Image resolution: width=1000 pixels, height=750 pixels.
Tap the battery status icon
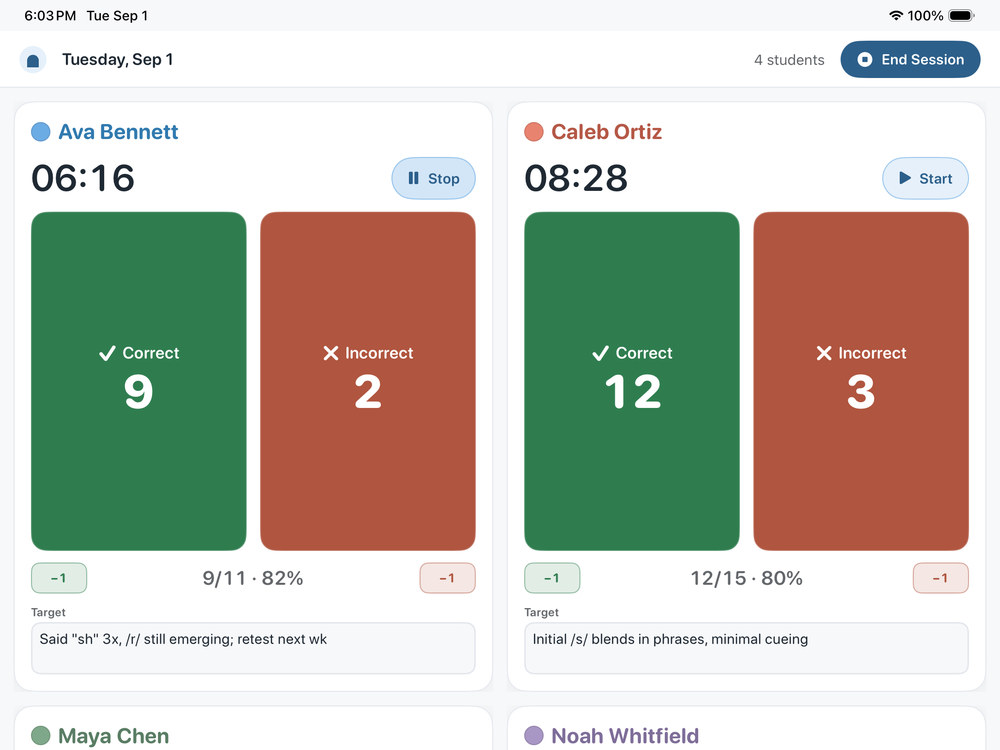[961, 15]
